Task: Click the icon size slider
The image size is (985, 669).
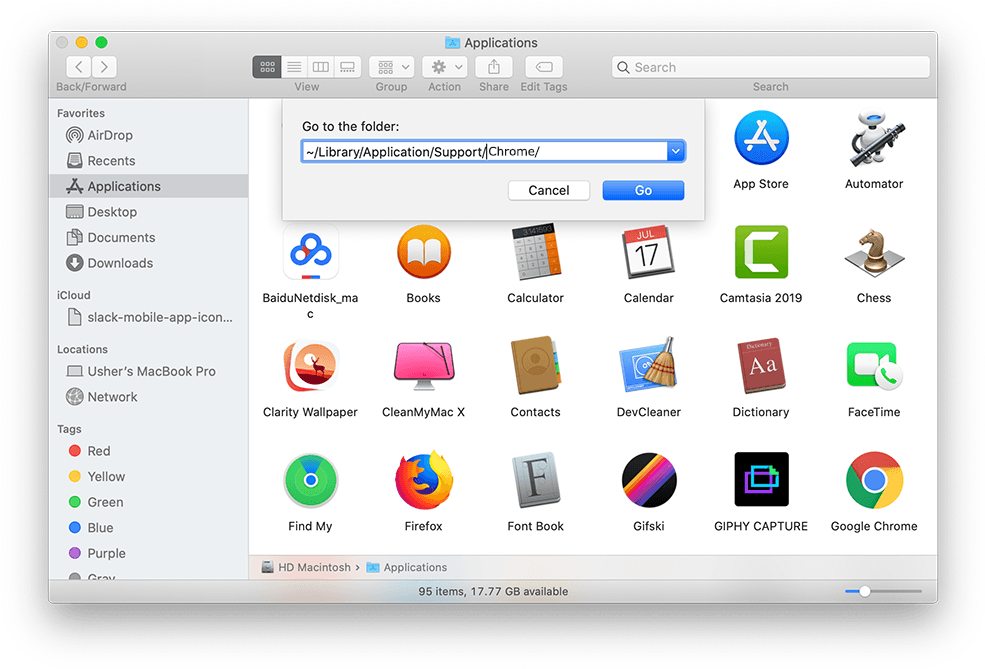Action: click(865, 591)
